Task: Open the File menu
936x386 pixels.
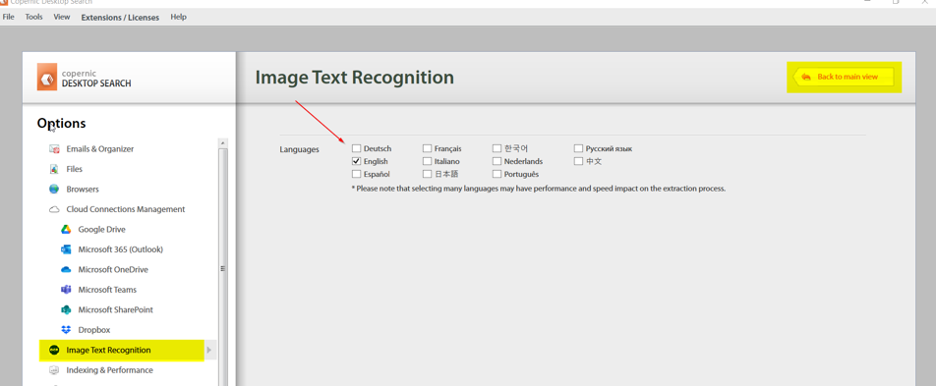Action: (8, 17)
